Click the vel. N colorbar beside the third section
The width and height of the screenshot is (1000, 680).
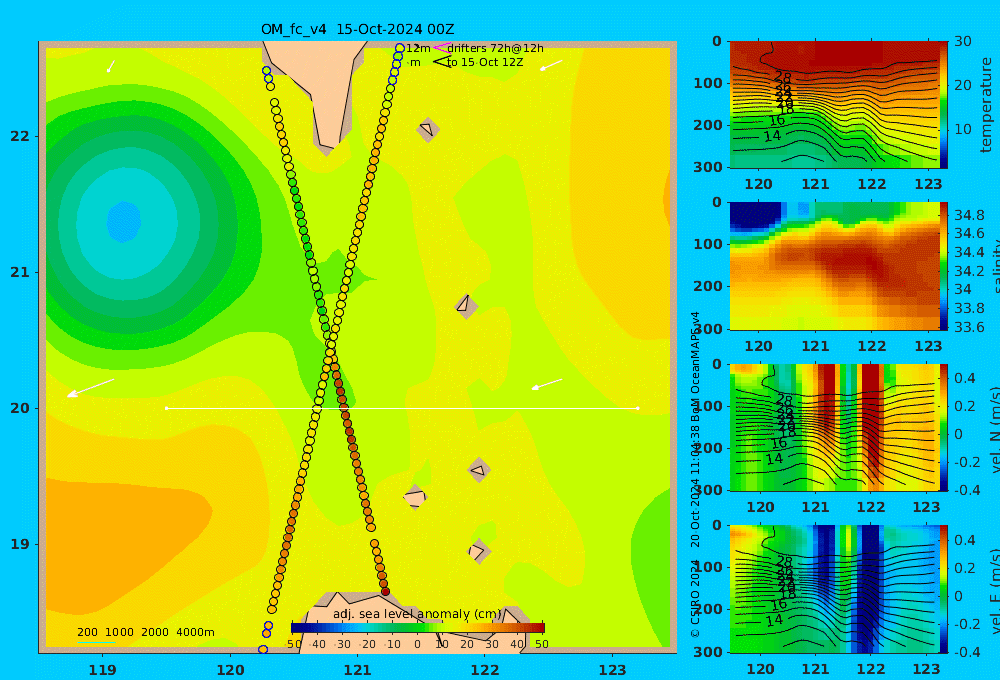coord(944,427)
